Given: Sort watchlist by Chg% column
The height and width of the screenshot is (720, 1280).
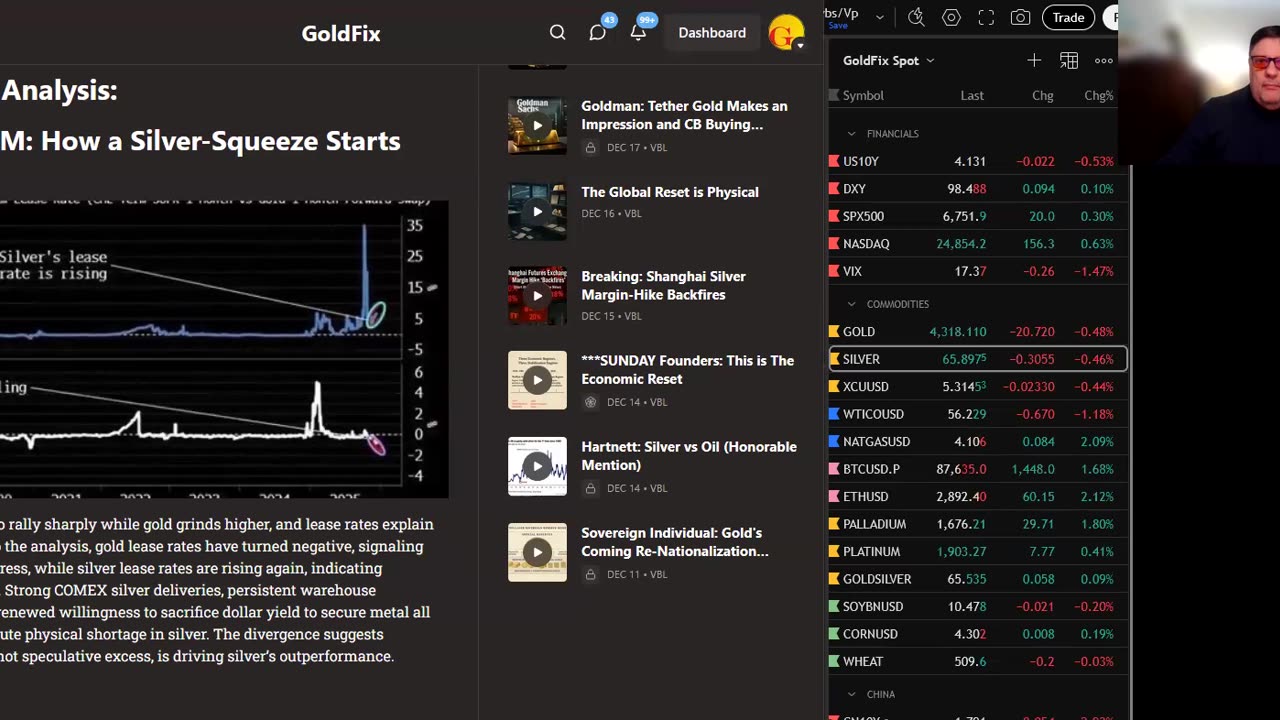Looking at the screenshot, I should (1099, 95).
